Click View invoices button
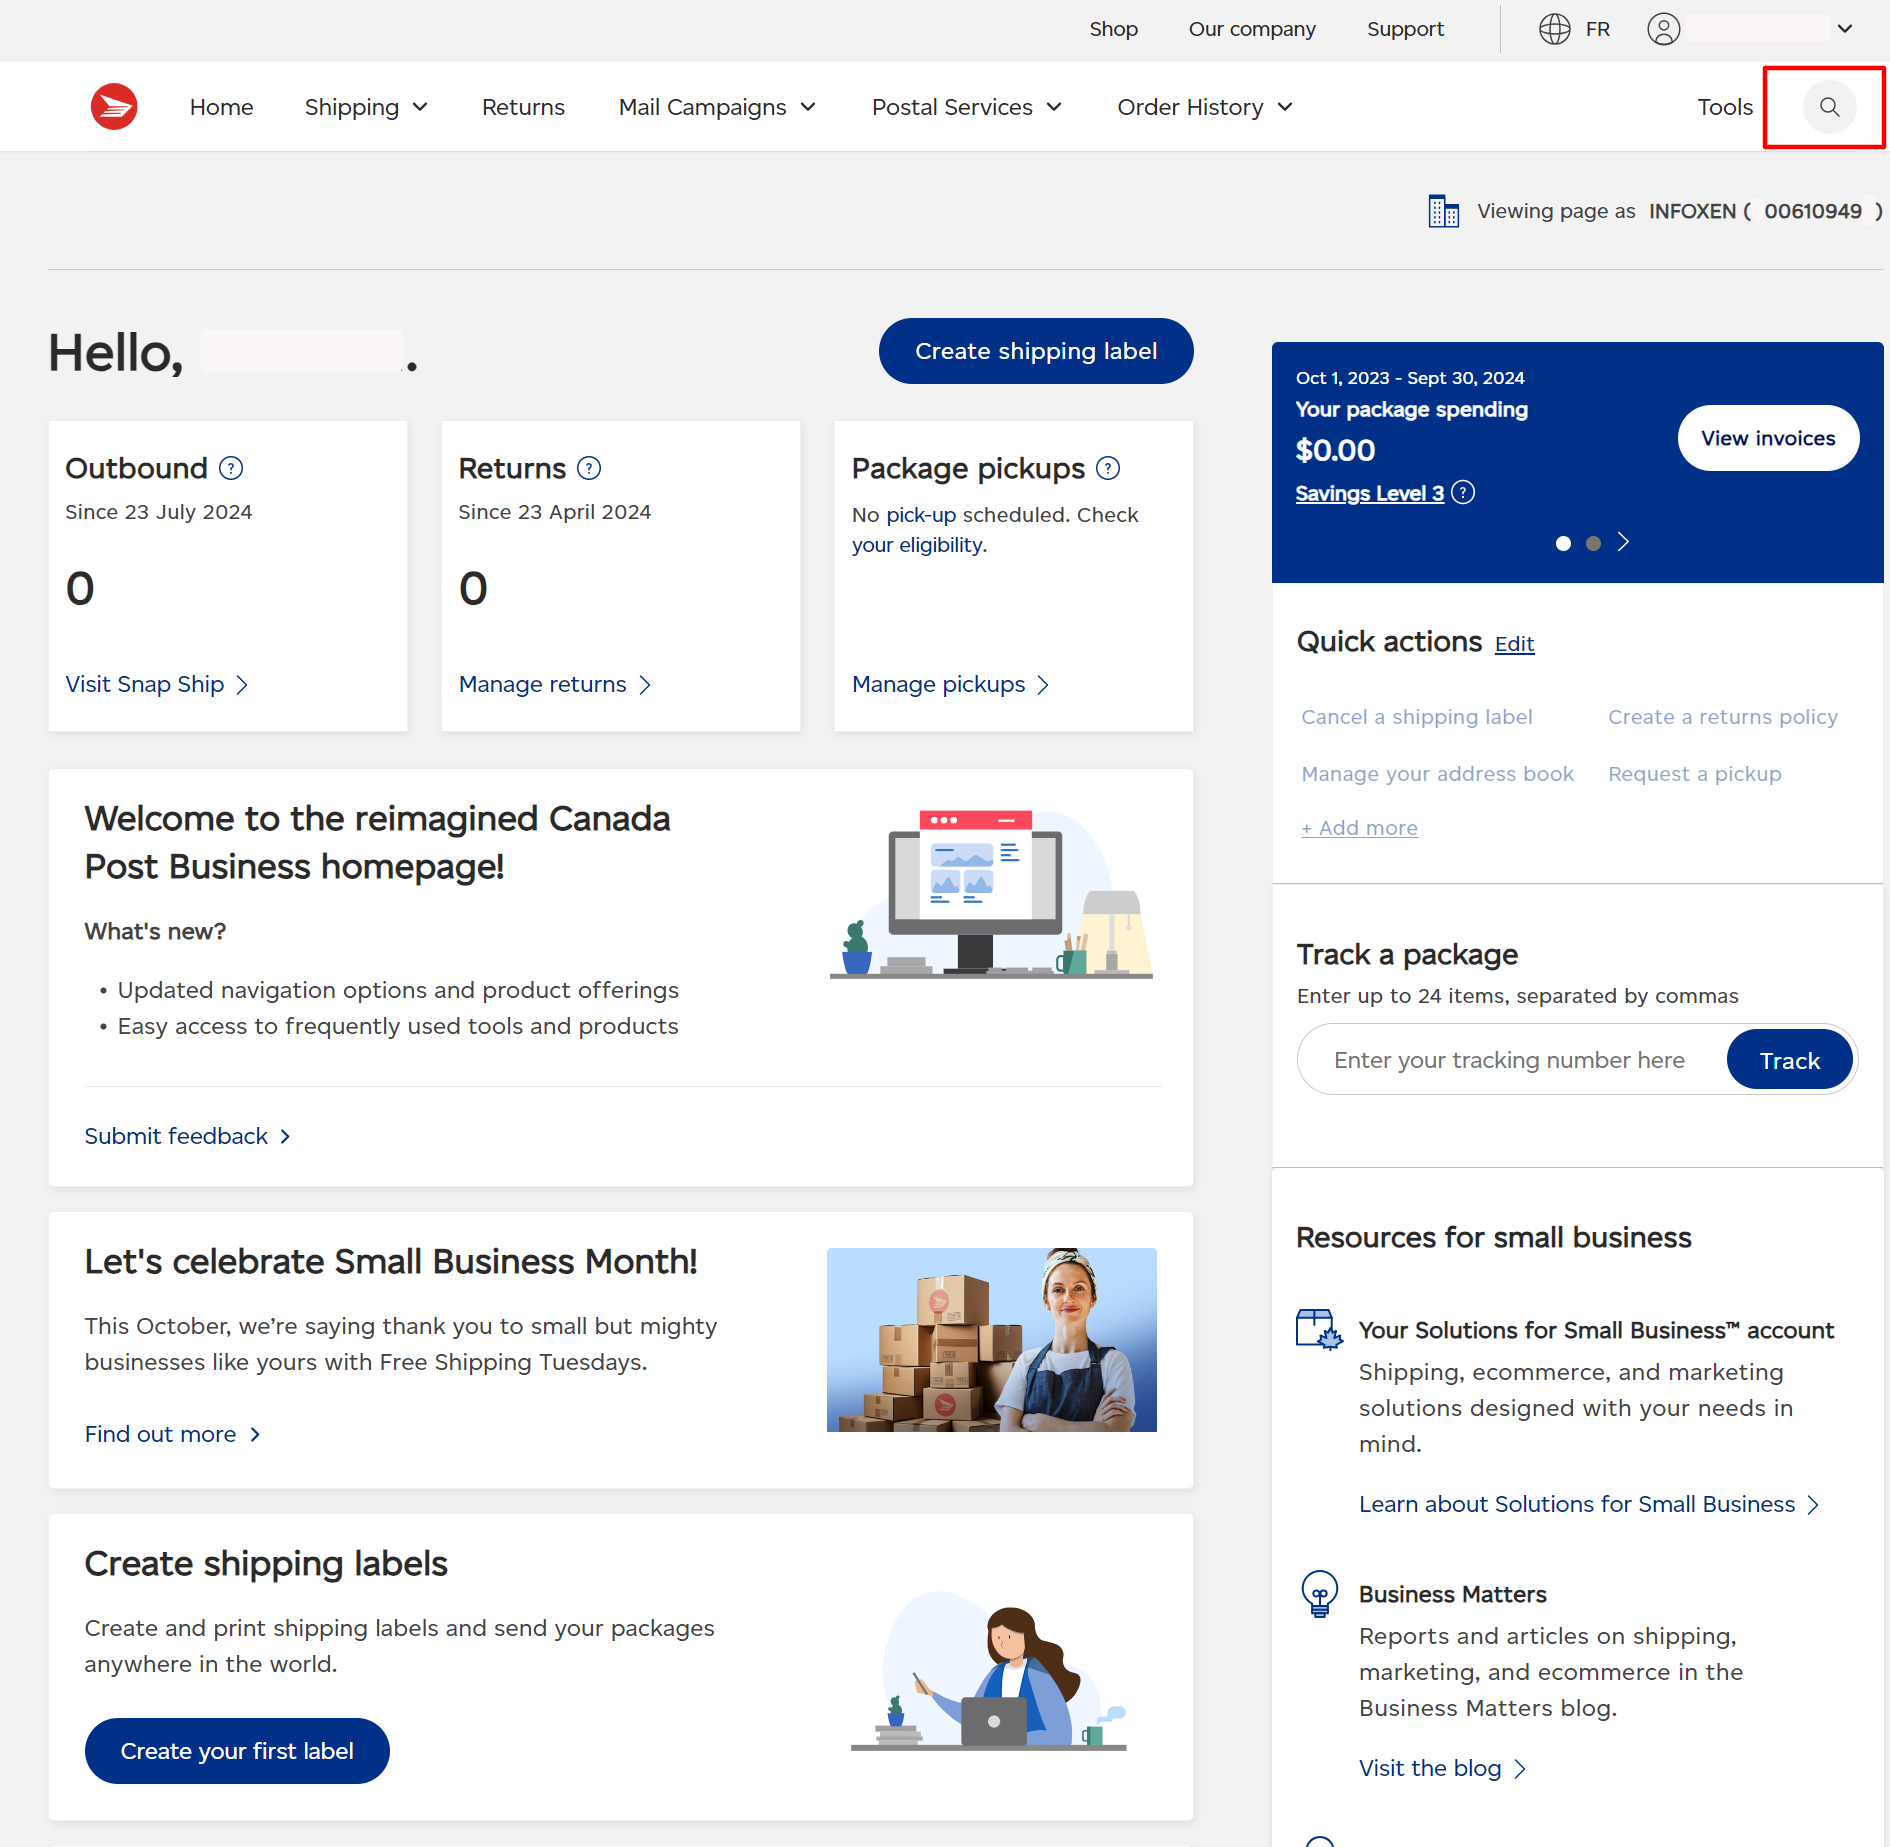The width and height of the screenshot is (1890, 1847). click(1768, 438)
